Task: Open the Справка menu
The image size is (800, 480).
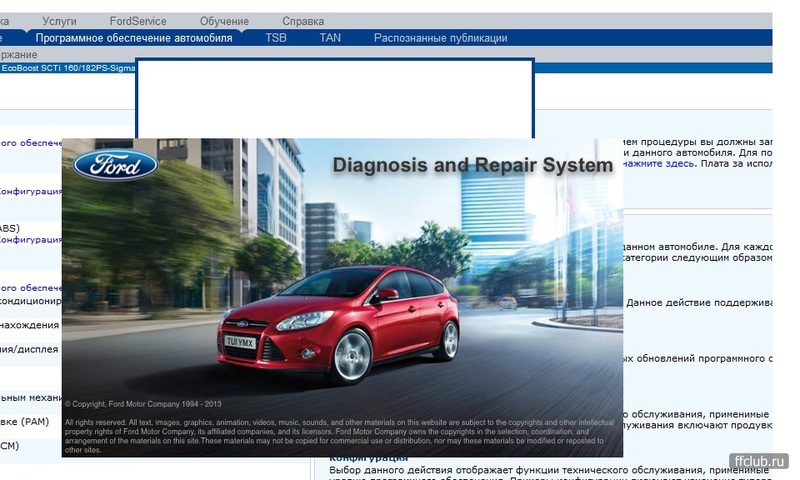Action: [303, 21]
